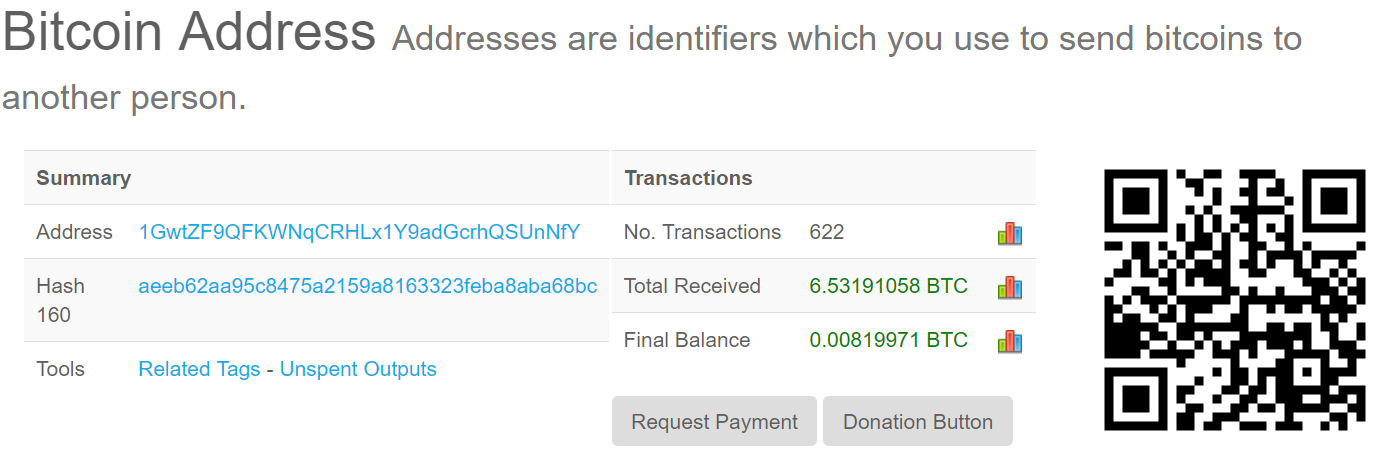The height and width of the screenshot is (469, 1398).
Task: Click the 622 transactions count
Action: (x=826, y=232)
